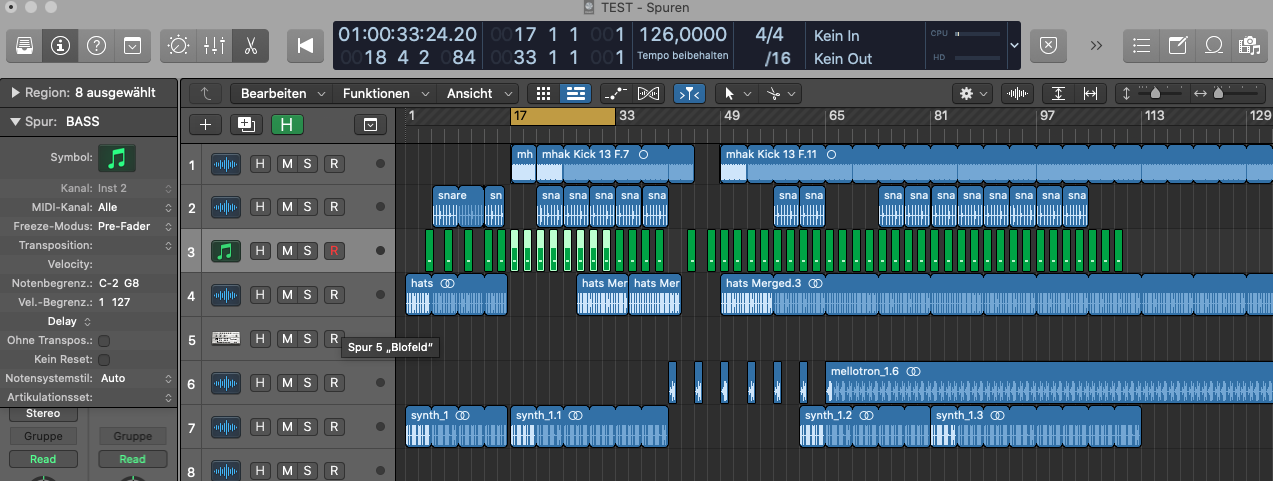Viewport: 1273px width, 481px height.
Task: Open the Library panel
Action: click(x=26, y=46)
